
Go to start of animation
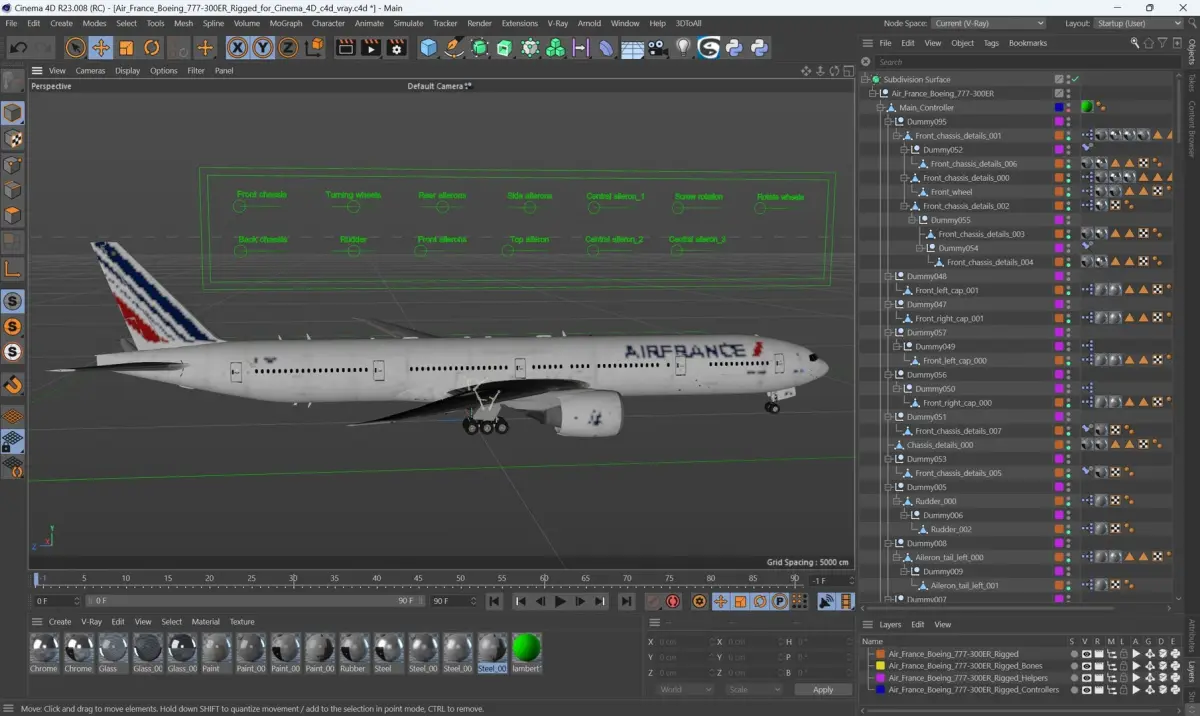[x=494, y=601]
